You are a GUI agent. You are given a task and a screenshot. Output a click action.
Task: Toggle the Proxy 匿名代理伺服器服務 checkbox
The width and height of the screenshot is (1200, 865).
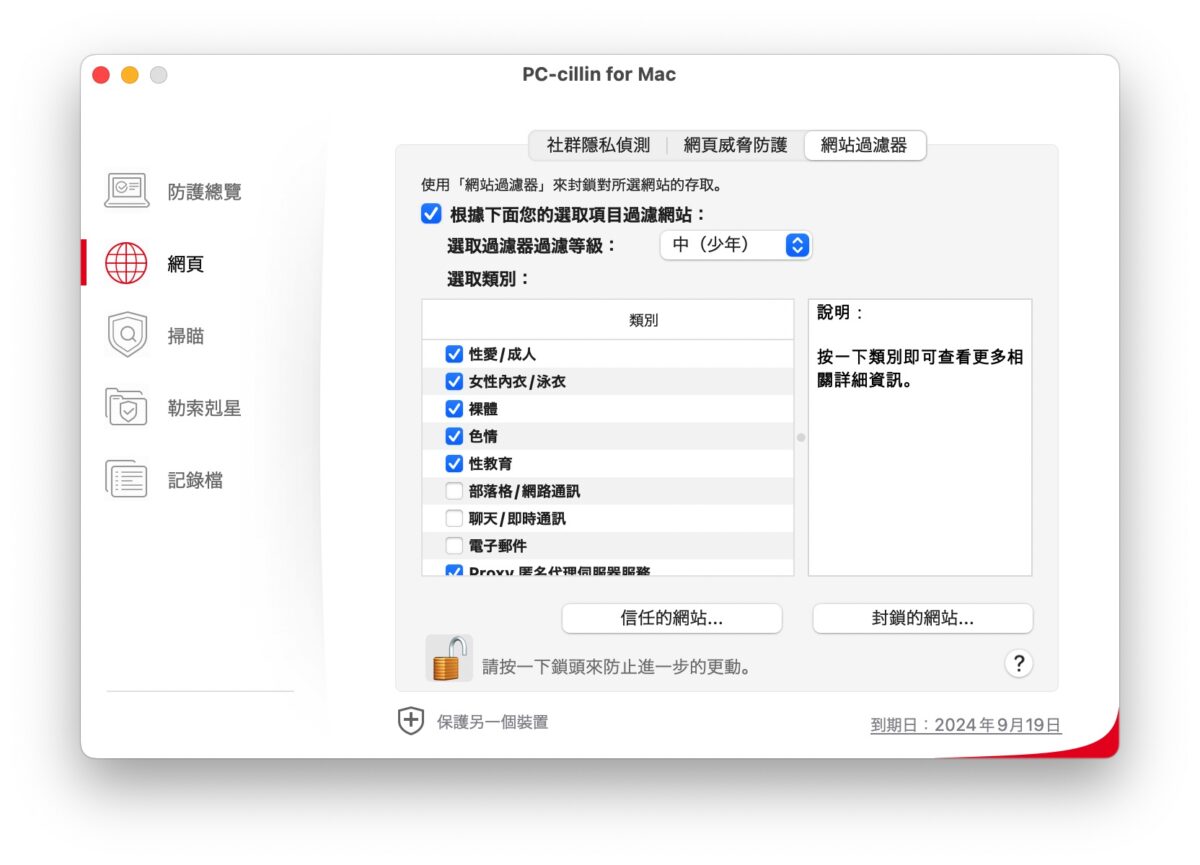pyautogui.click(x=454, y=571)
